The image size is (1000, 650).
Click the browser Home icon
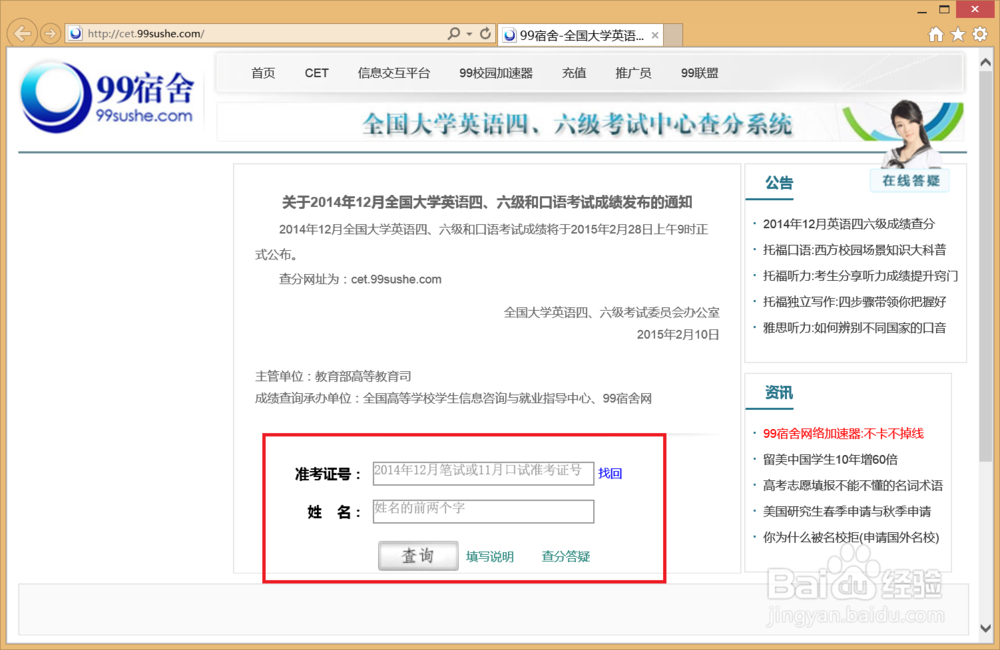tap(936, 34)
